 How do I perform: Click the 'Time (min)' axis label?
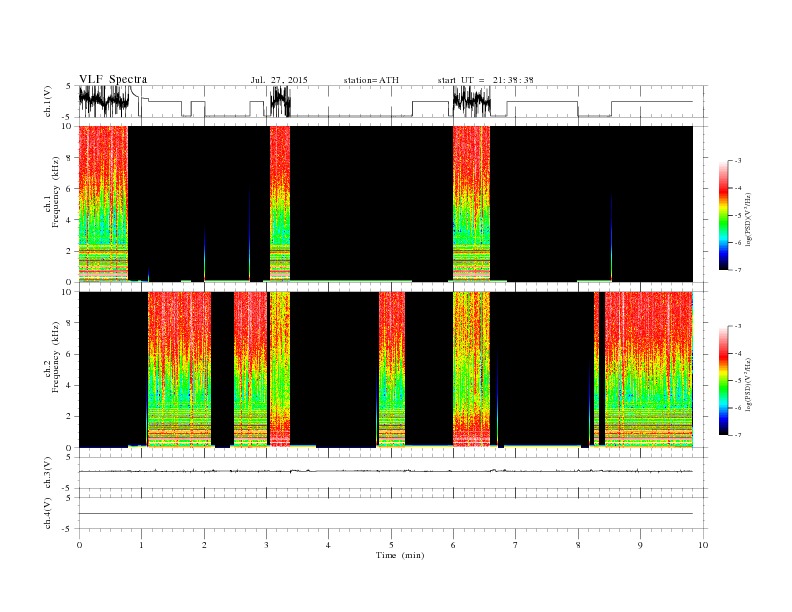pos(400,555)
